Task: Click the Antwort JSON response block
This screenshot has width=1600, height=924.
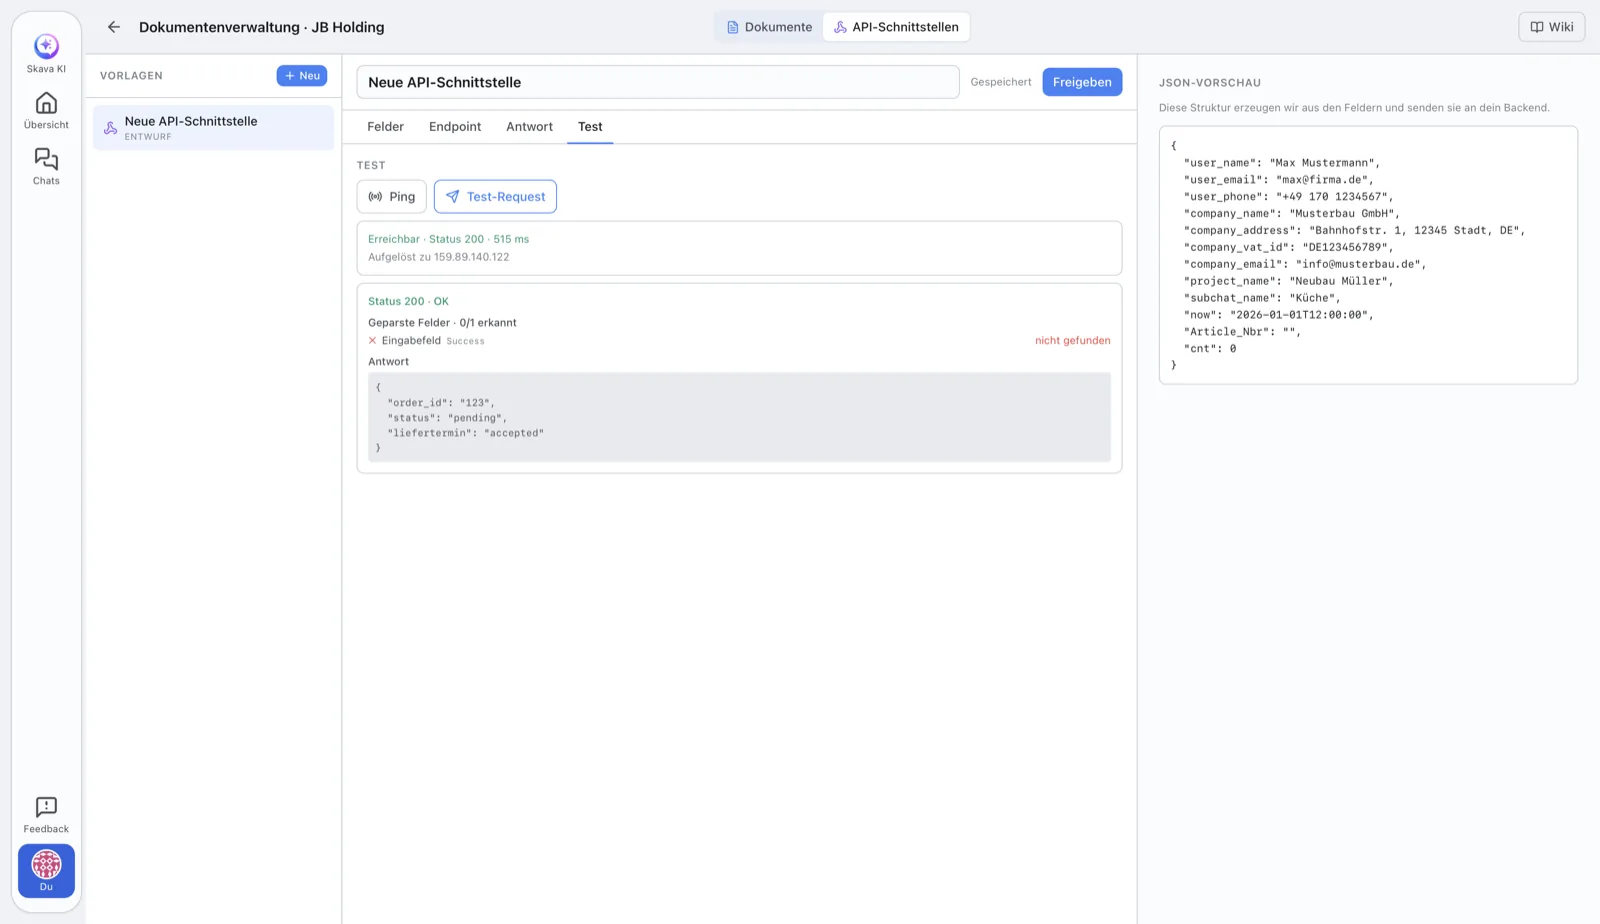Action: [739, 417]
